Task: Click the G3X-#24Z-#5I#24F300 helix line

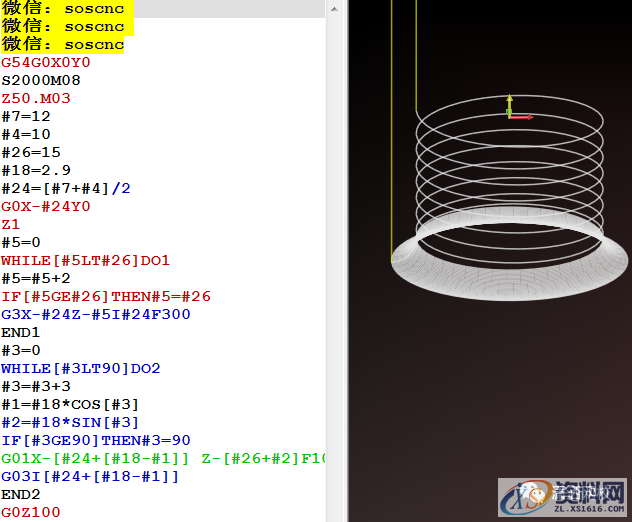Action: point(95,315)
